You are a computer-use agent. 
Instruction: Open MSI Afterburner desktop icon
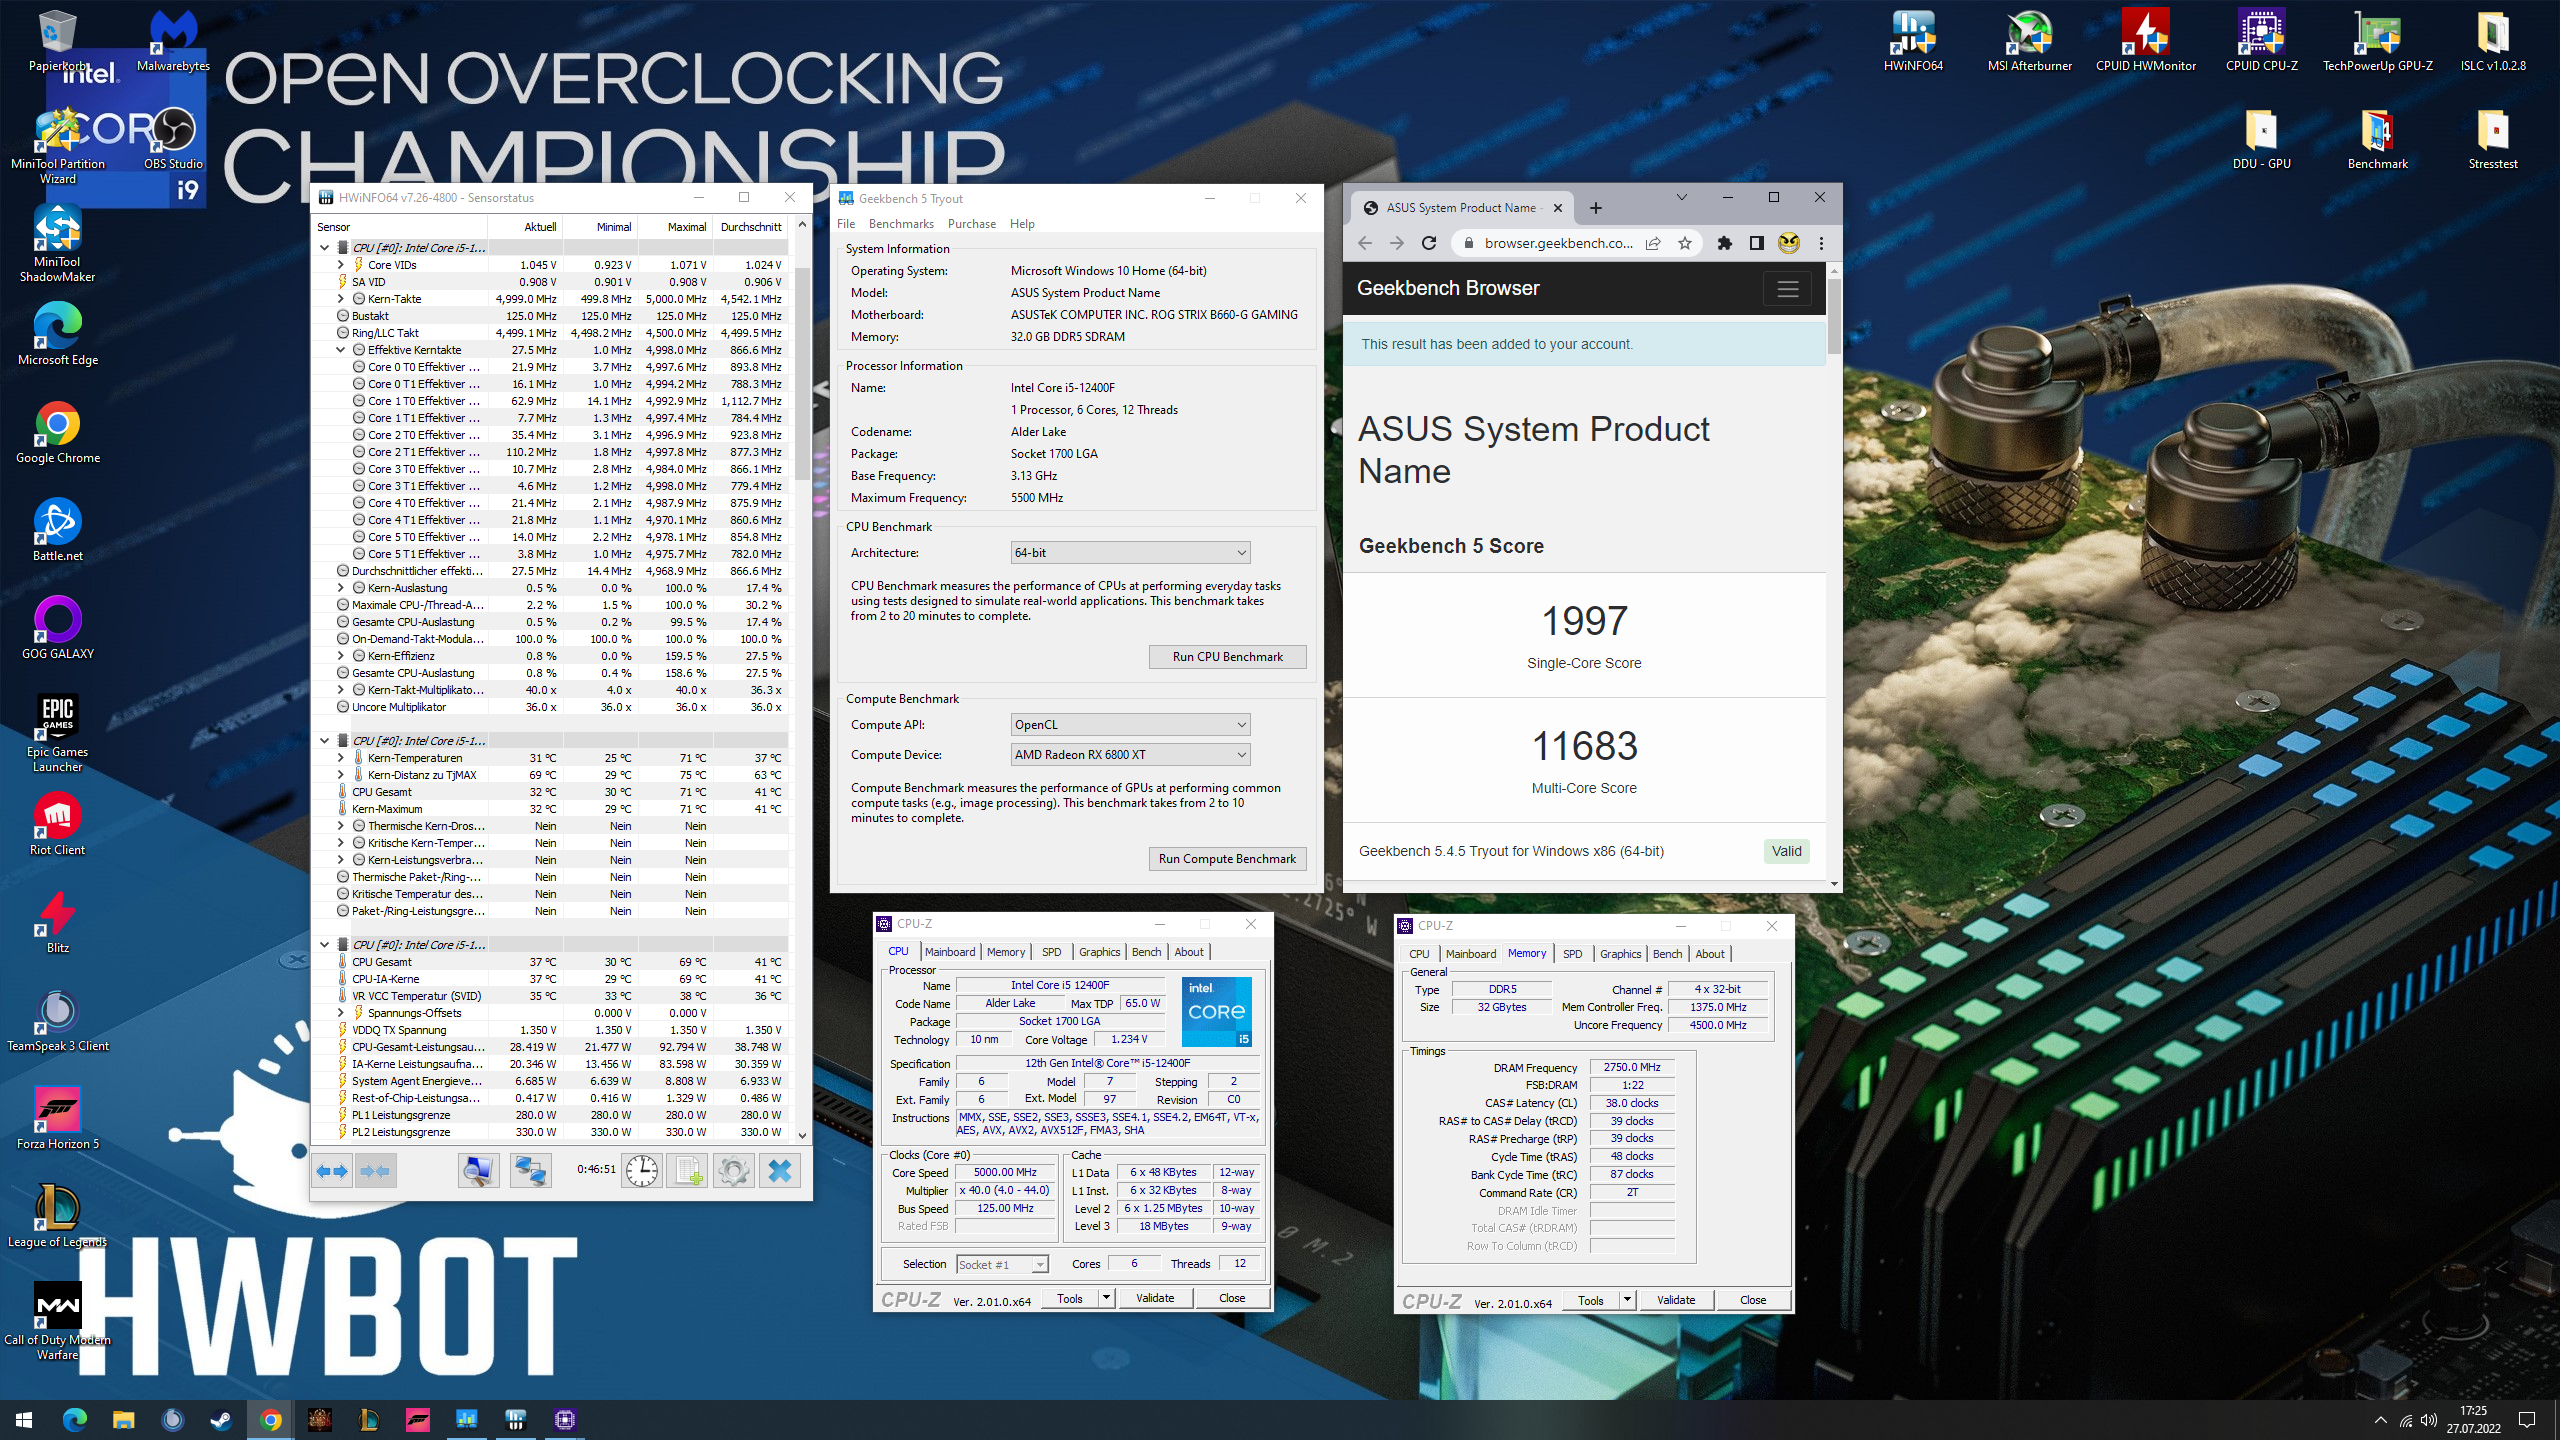coord(2029,42)
